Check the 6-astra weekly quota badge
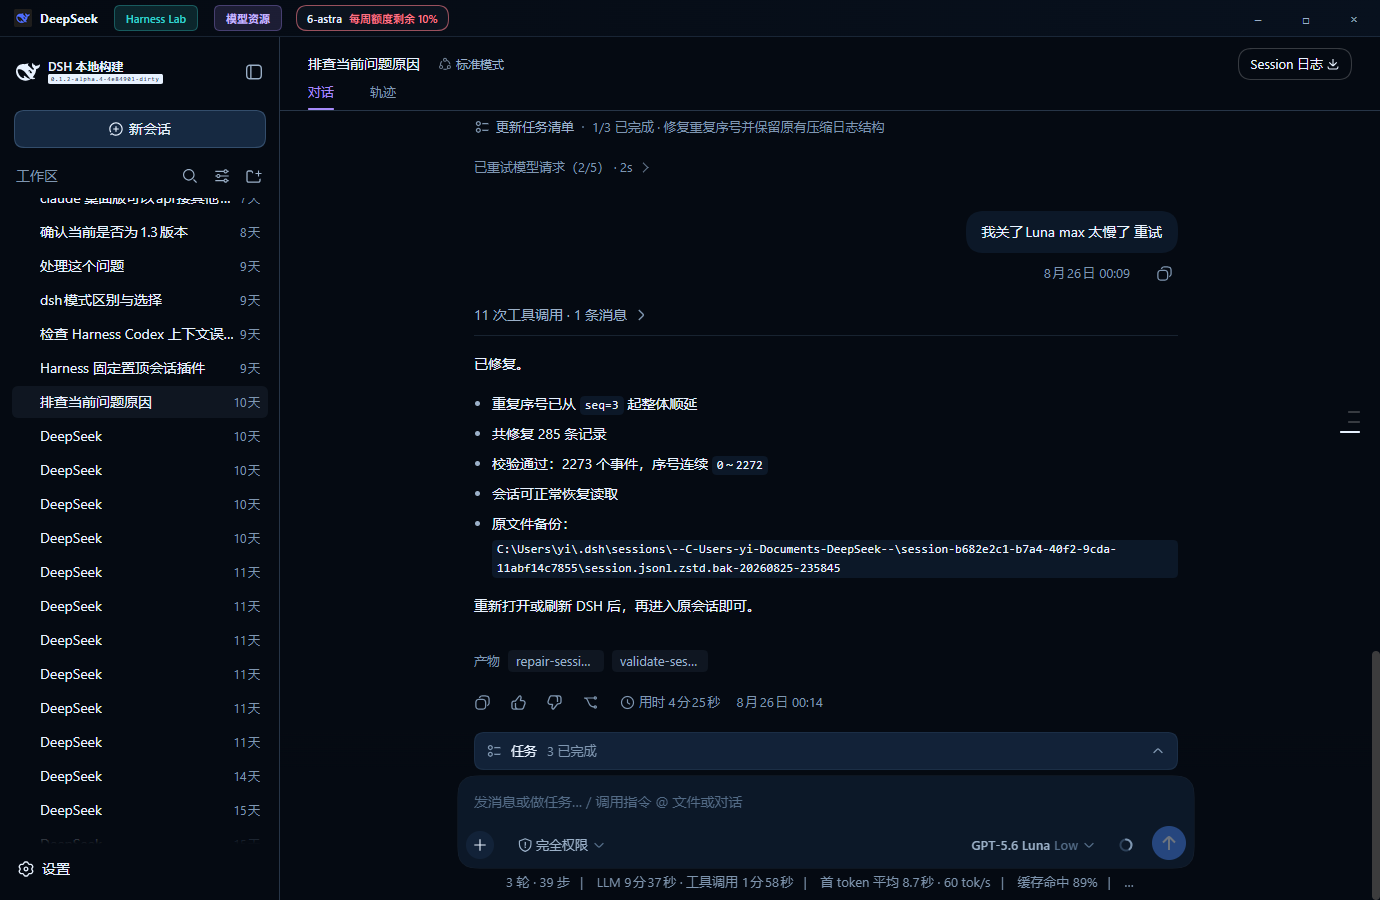 pos(372,18)
